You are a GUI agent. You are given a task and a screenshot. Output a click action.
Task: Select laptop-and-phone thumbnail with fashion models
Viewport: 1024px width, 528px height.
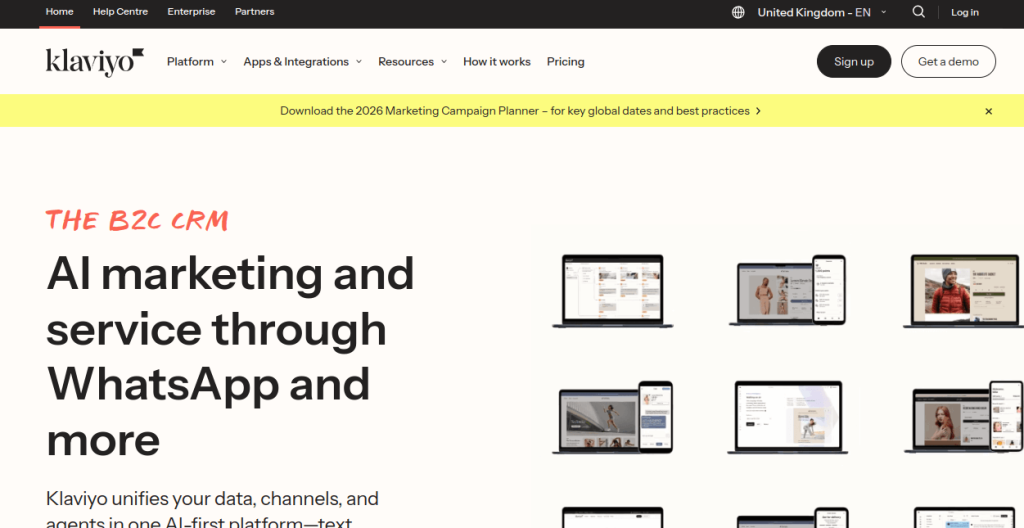(x=788, y=290)
